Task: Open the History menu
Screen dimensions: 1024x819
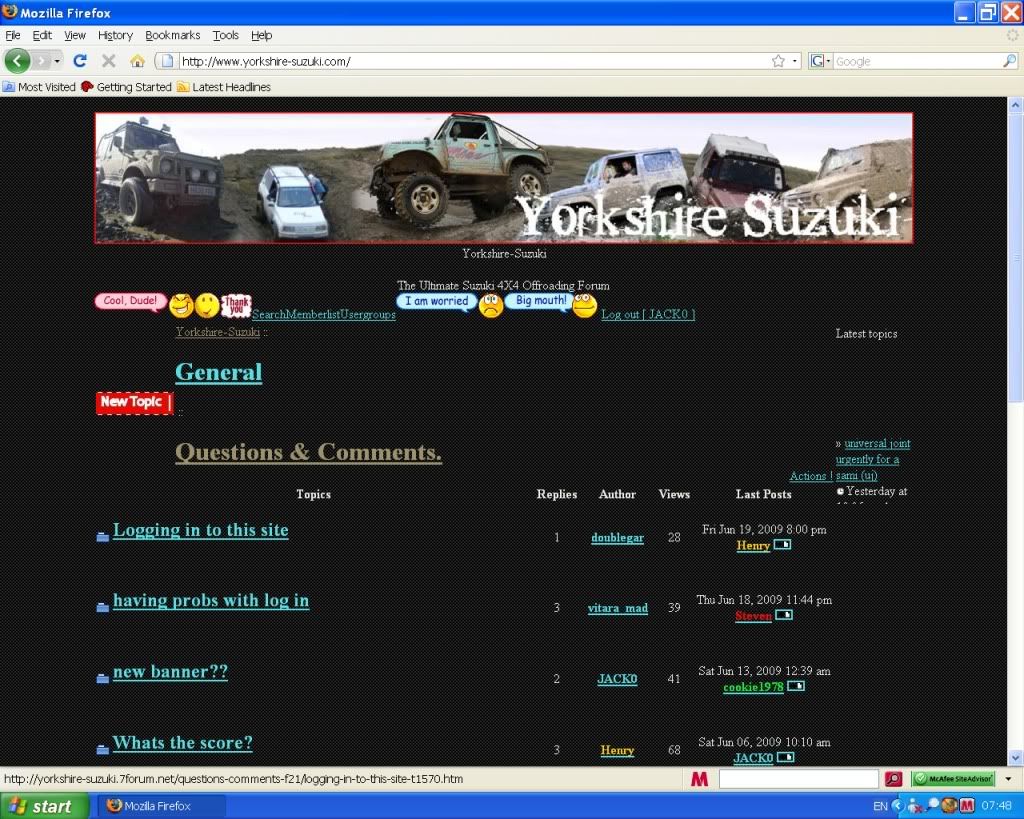Action: [115, 35]
